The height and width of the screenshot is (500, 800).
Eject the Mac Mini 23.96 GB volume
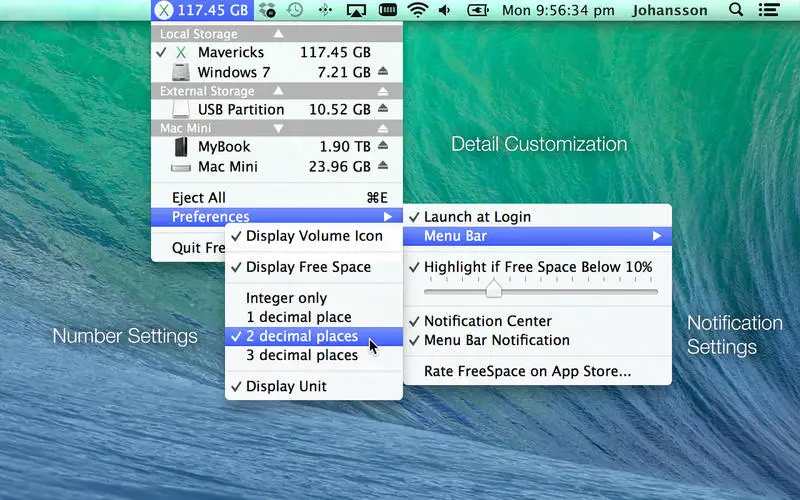[x=383, y=166]
